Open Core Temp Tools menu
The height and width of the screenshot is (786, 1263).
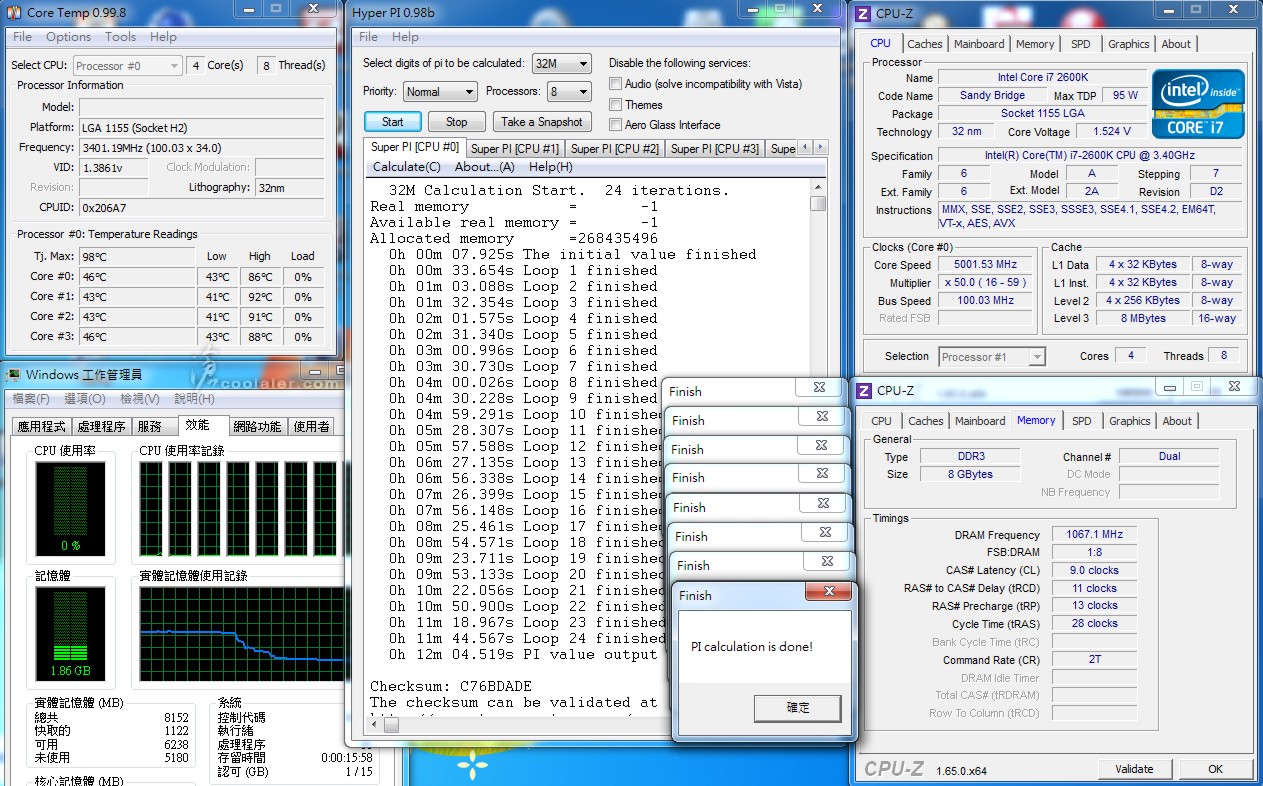(x=121, y=37)
